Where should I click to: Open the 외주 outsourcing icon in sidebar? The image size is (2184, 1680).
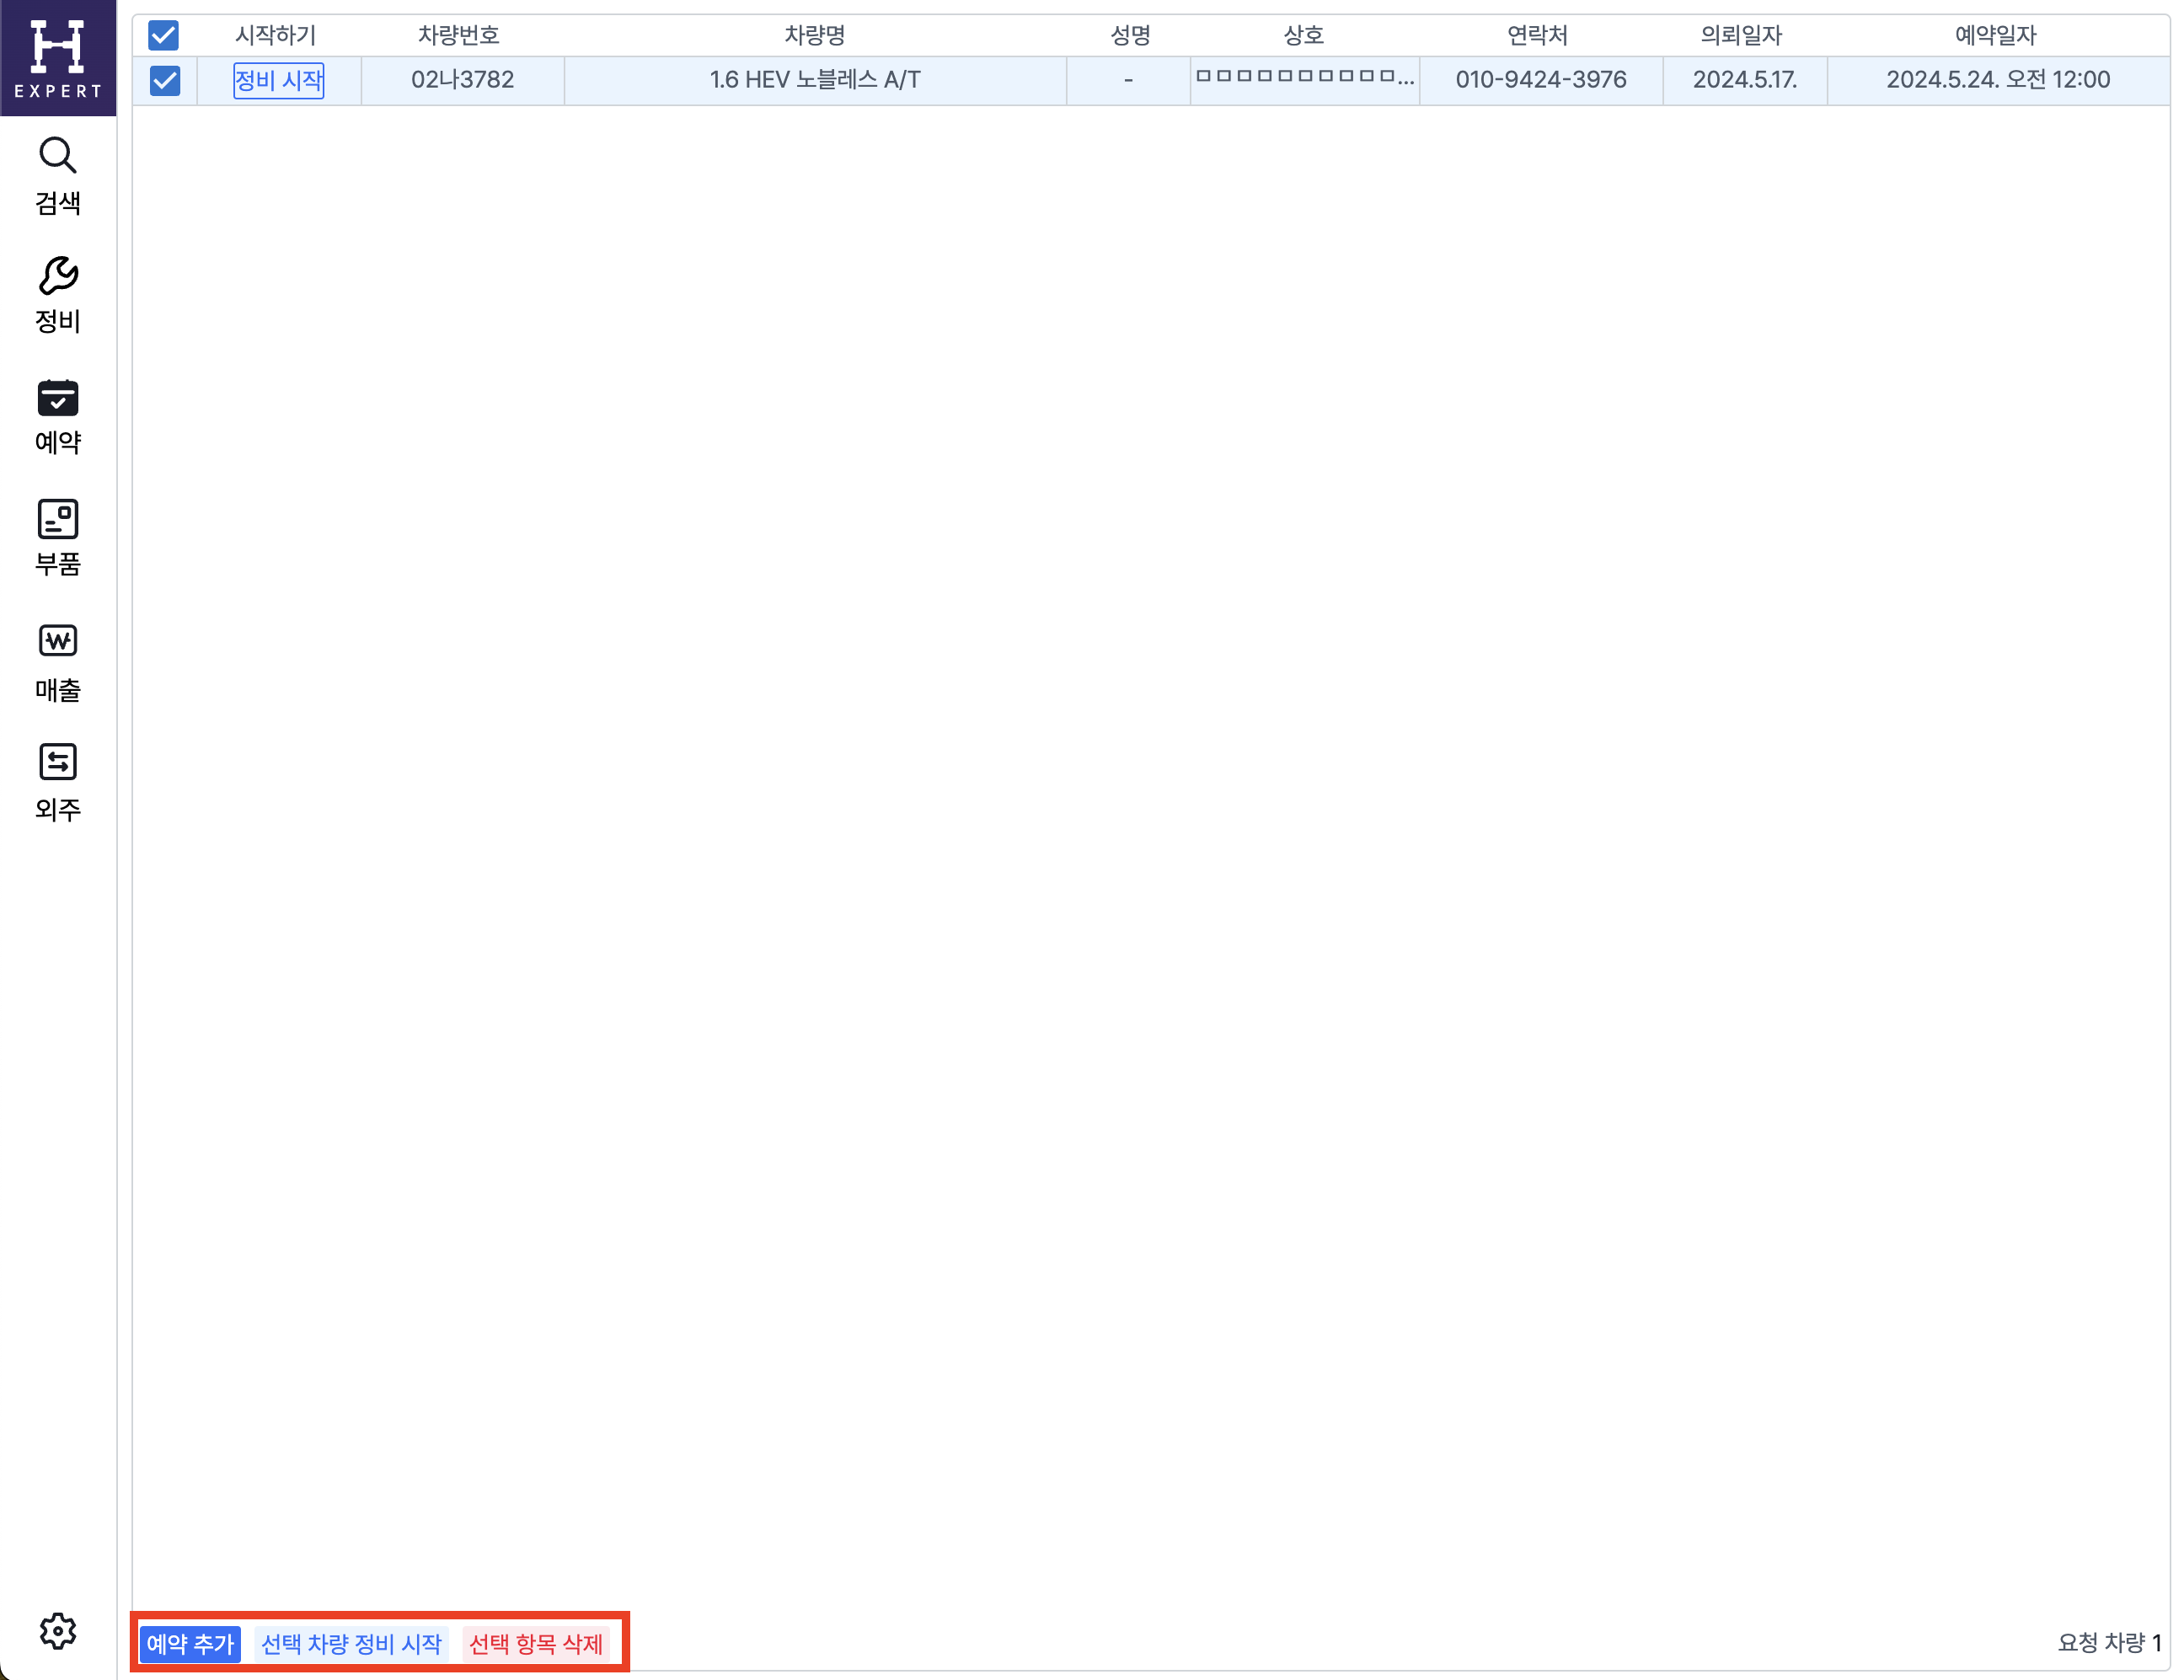[x=58, y=762]
